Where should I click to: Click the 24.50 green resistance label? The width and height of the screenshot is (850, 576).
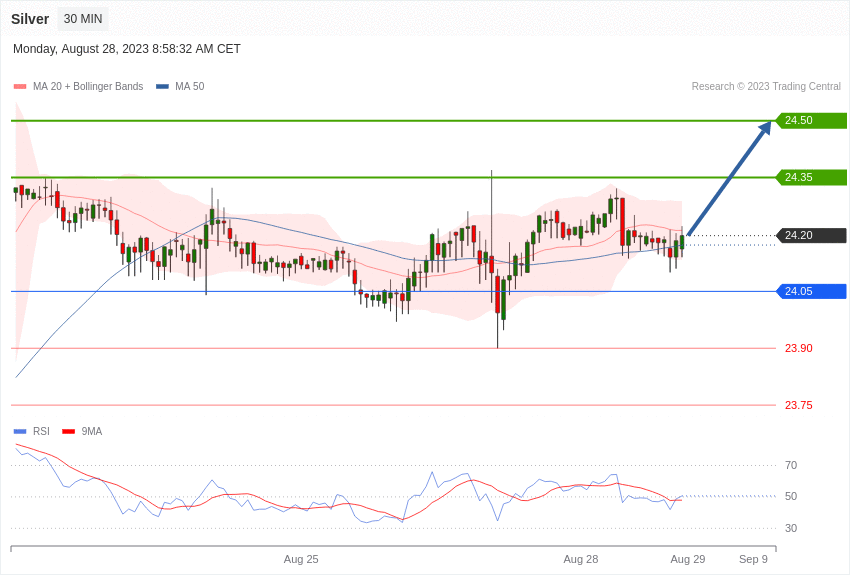[x=812, y=120]
